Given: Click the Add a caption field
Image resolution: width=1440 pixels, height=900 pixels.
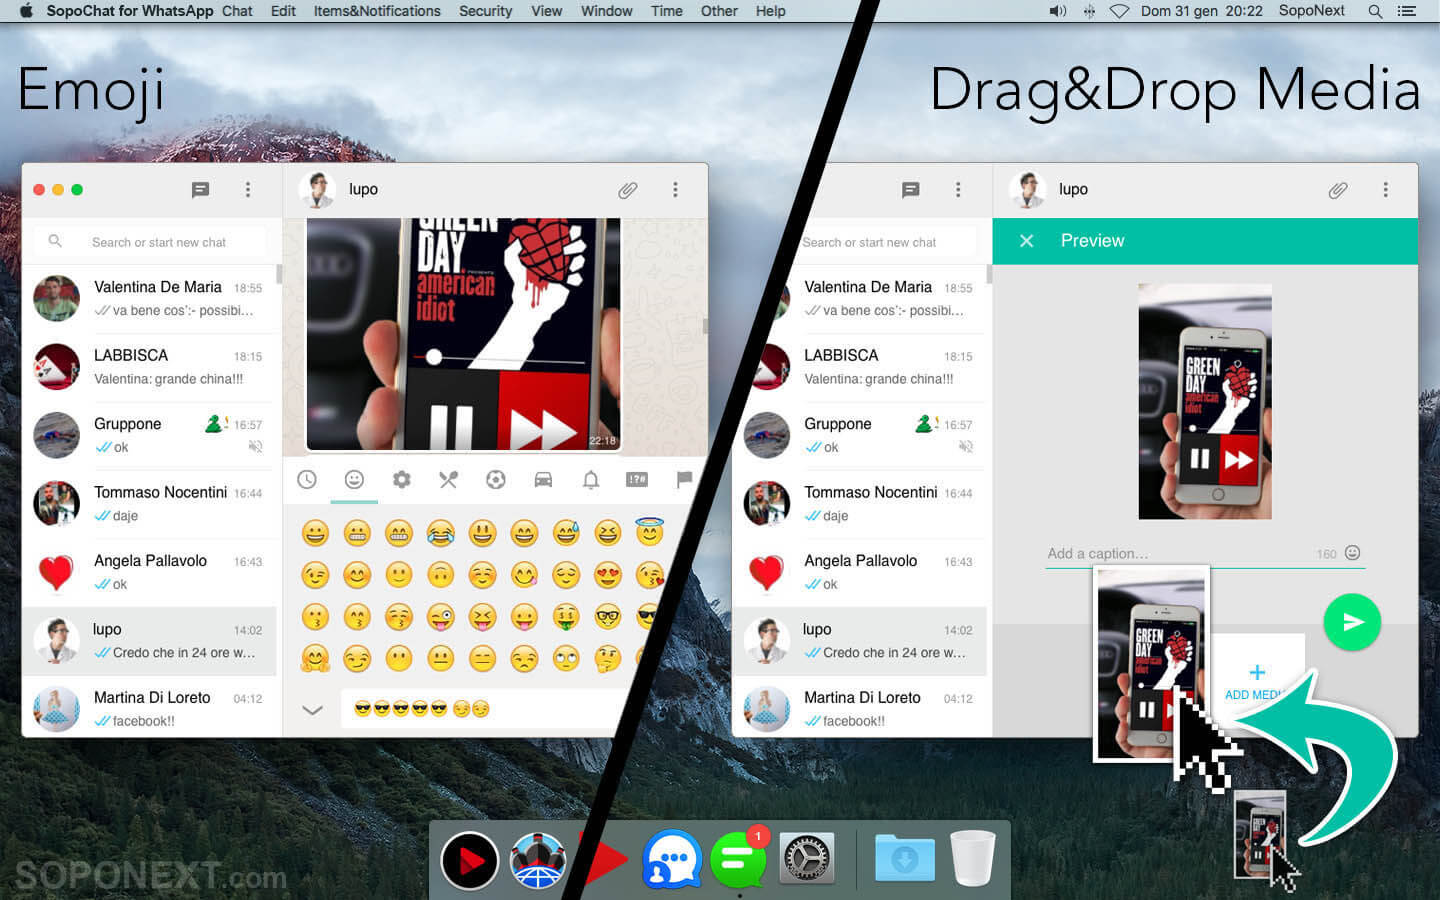Looking at the screenshot, I should (1180, 554).
